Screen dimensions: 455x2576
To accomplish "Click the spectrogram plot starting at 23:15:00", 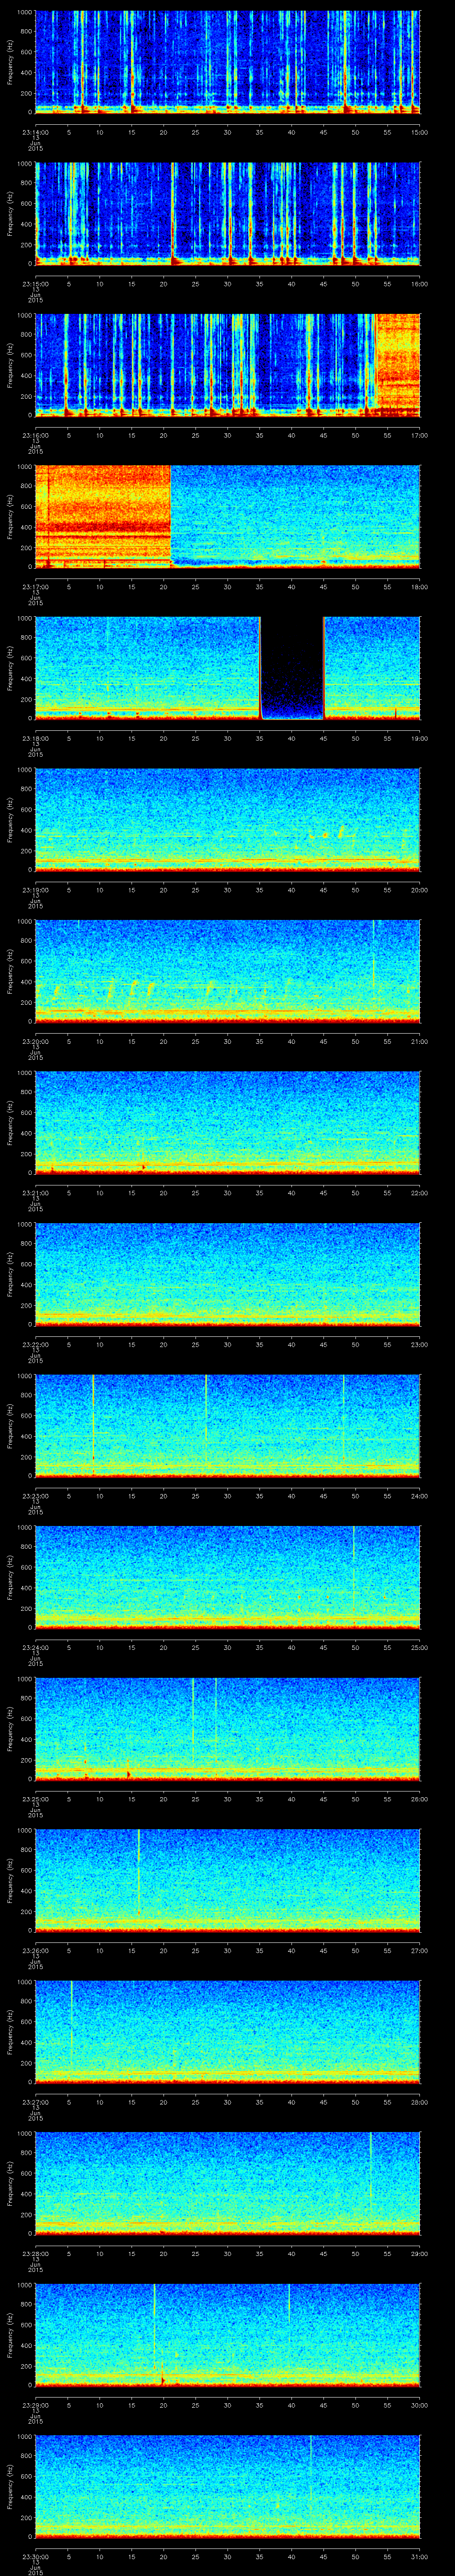I will coord(228,214).
